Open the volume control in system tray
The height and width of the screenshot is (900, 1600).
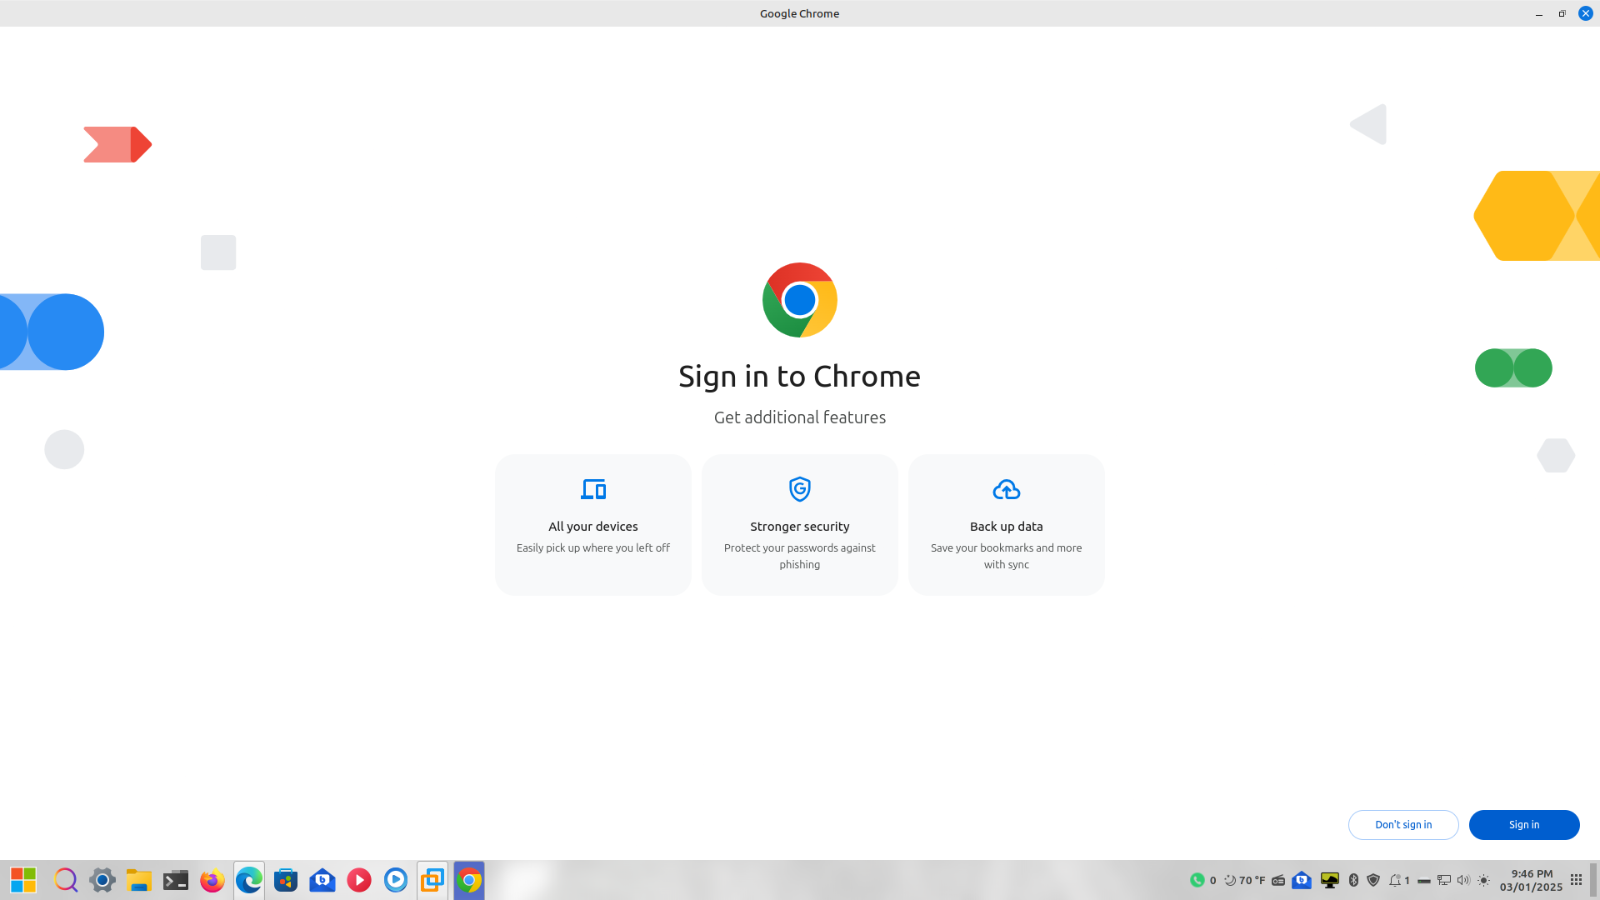[1463, 880]
